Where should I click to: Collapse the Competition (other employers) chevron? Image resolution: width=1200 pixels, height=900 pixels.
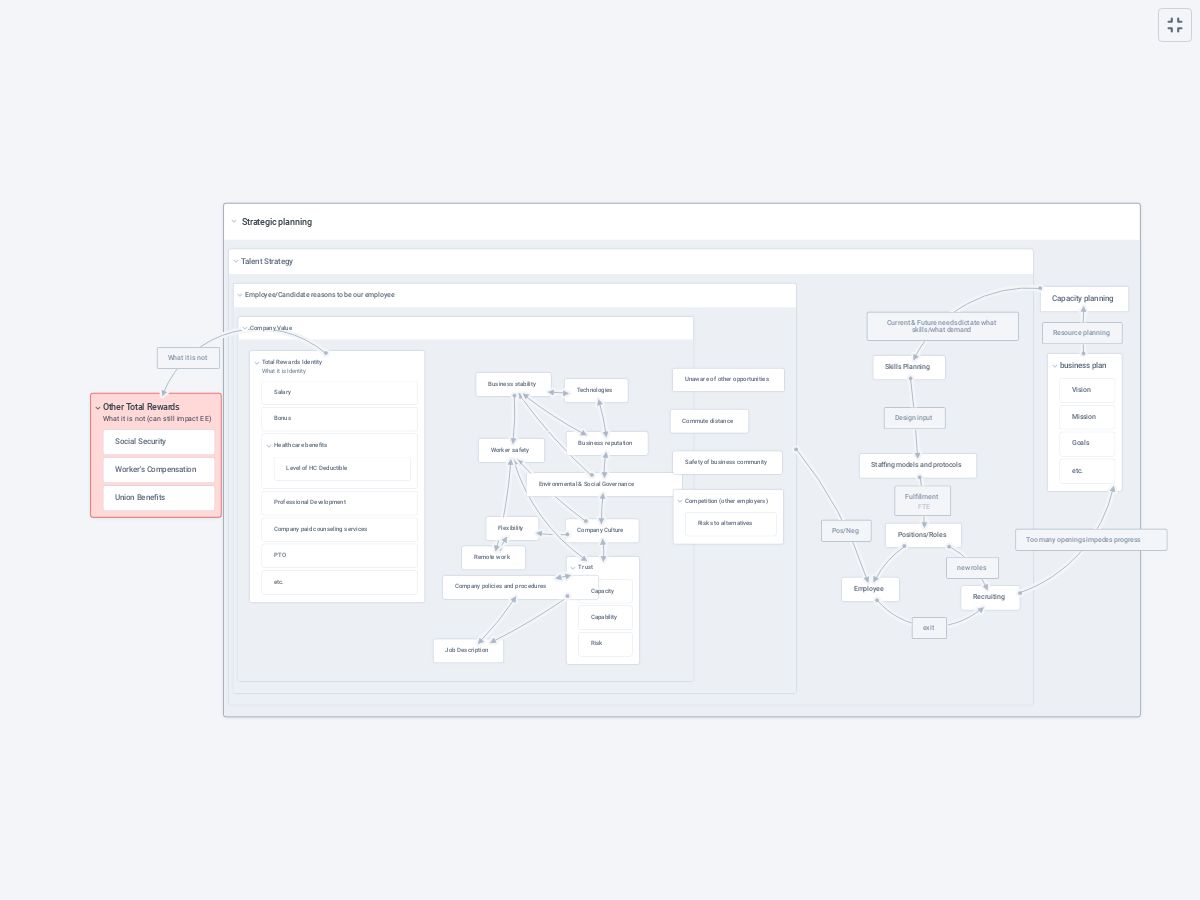[680, 501]
